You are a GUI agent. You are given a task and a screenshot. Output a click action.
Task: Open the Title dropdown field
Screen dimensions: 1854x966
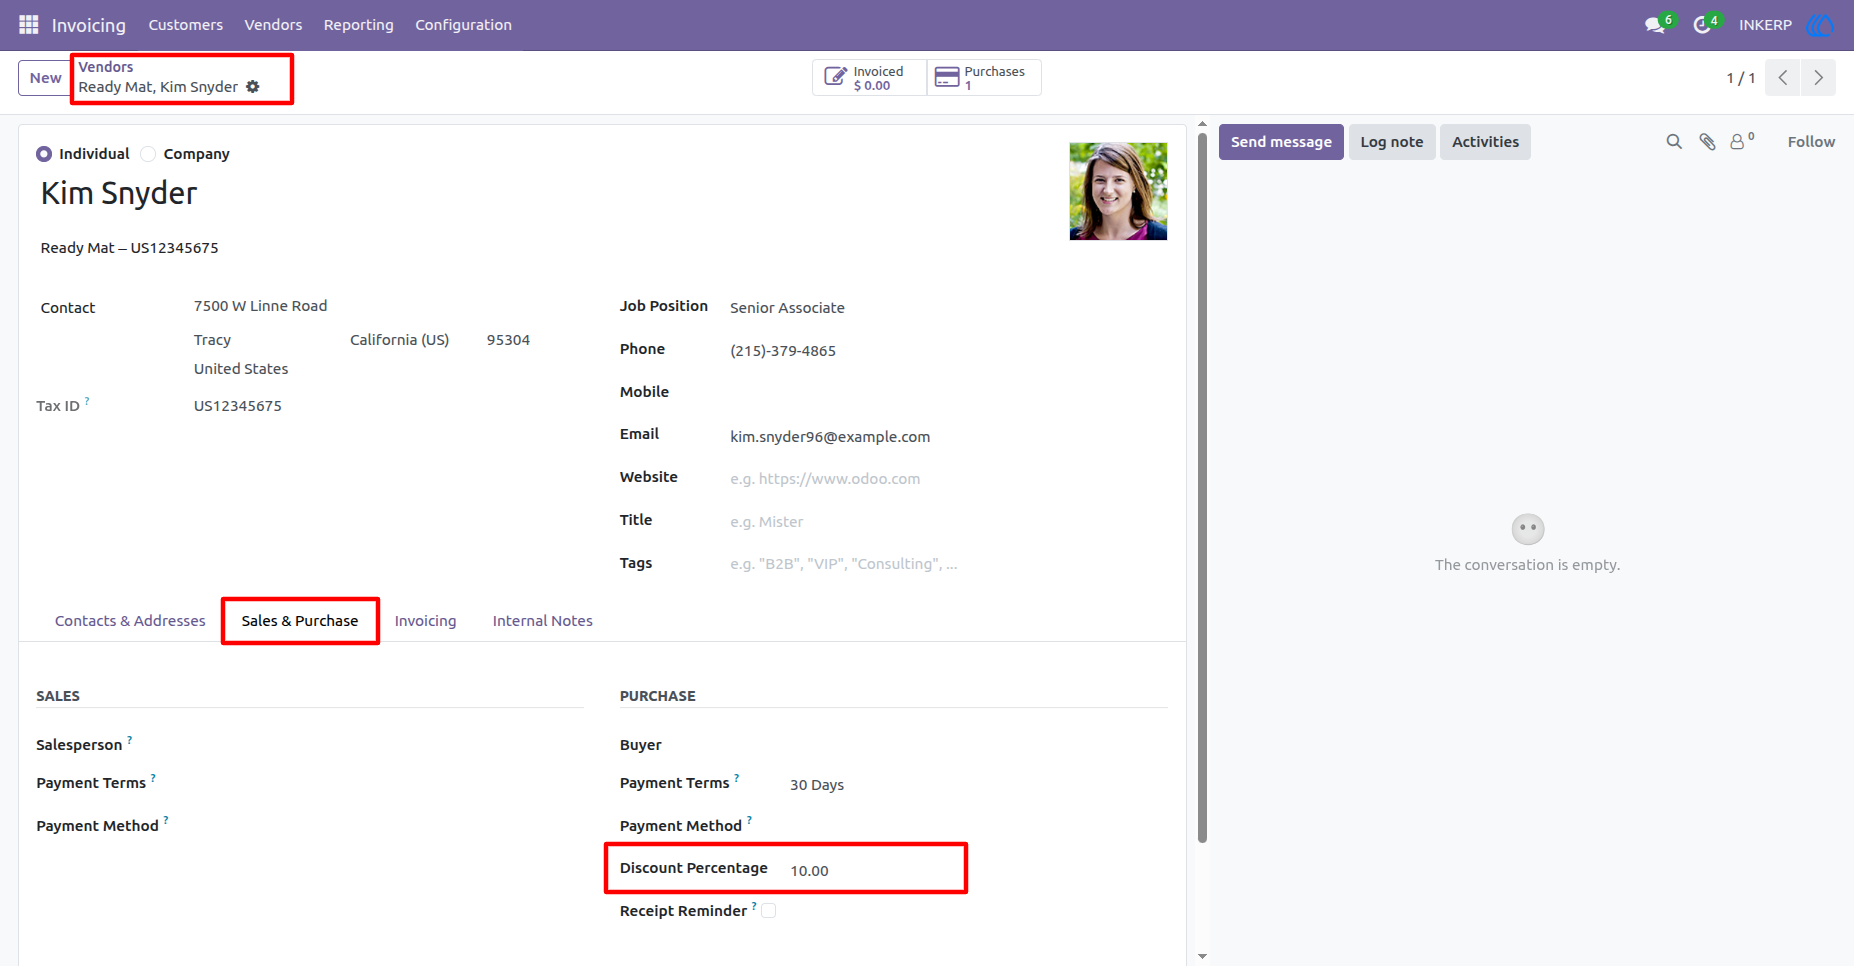coord(948,522)
